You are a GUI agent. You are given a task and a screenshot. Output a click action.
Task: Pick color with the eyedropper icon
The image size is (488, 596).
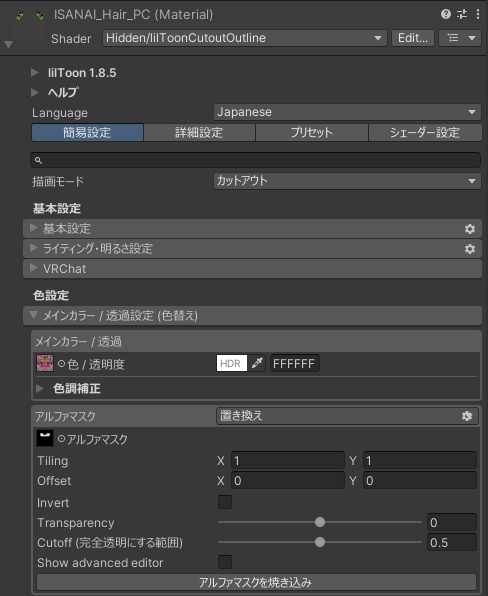[x=257, y=363]
